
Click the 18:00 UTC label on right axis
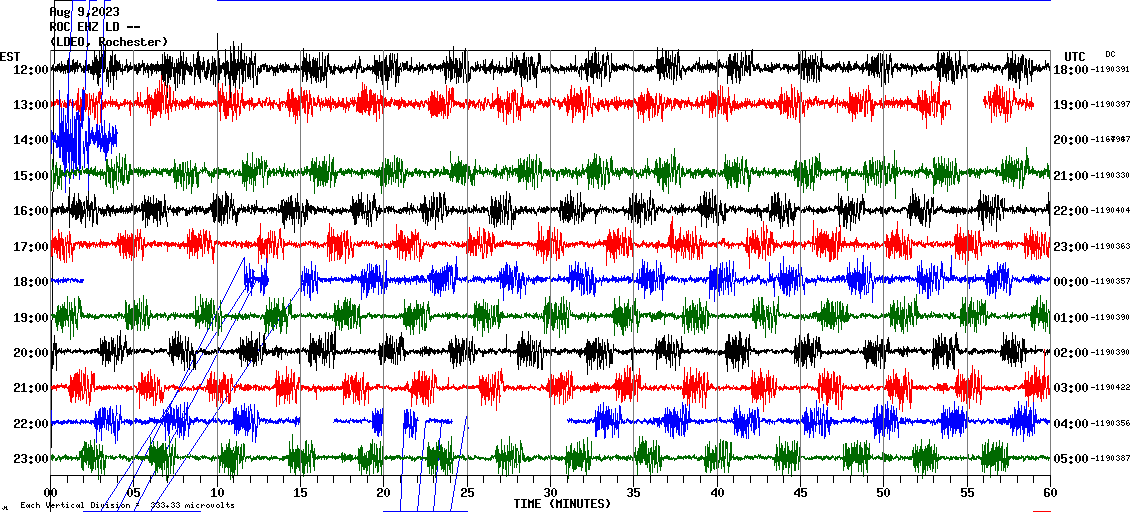[1070, 70]
